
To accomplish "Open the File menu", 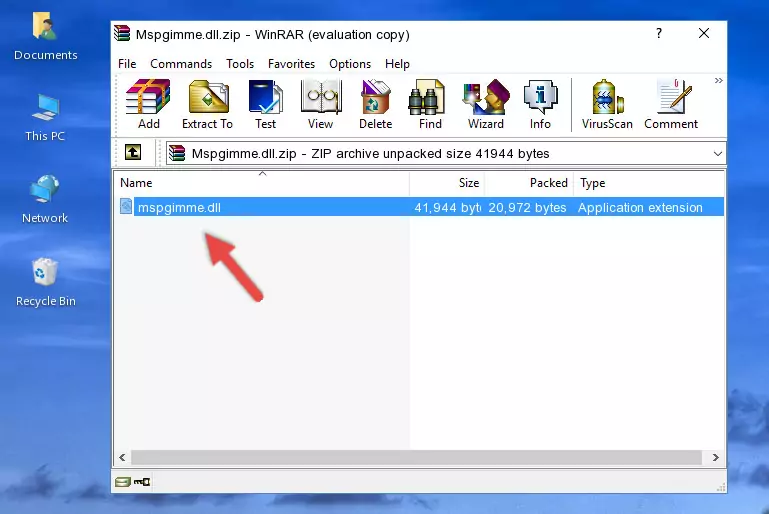I will point(127,64).
